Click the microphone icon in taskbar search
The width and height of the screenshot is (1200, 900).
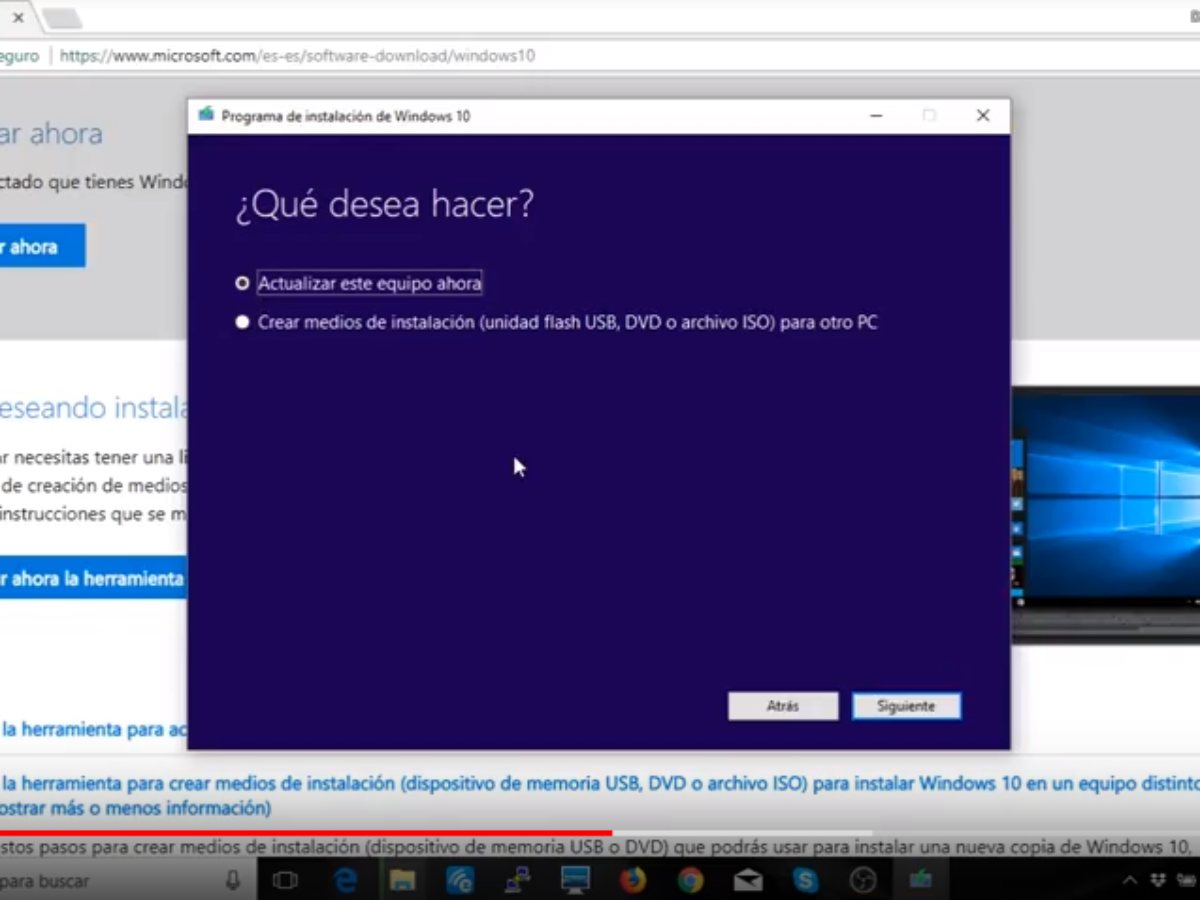[233, 881]
